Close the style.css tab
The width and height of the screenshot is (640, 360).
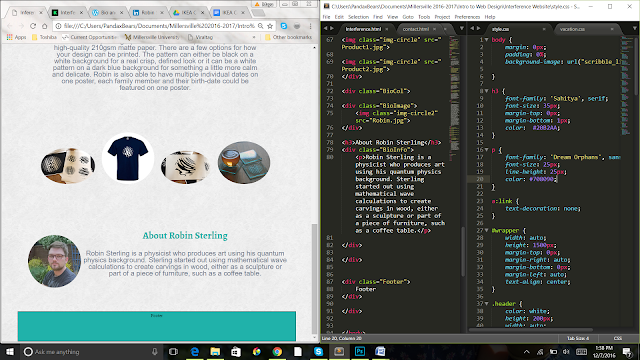pyautogui.click(x=544, y=29)
